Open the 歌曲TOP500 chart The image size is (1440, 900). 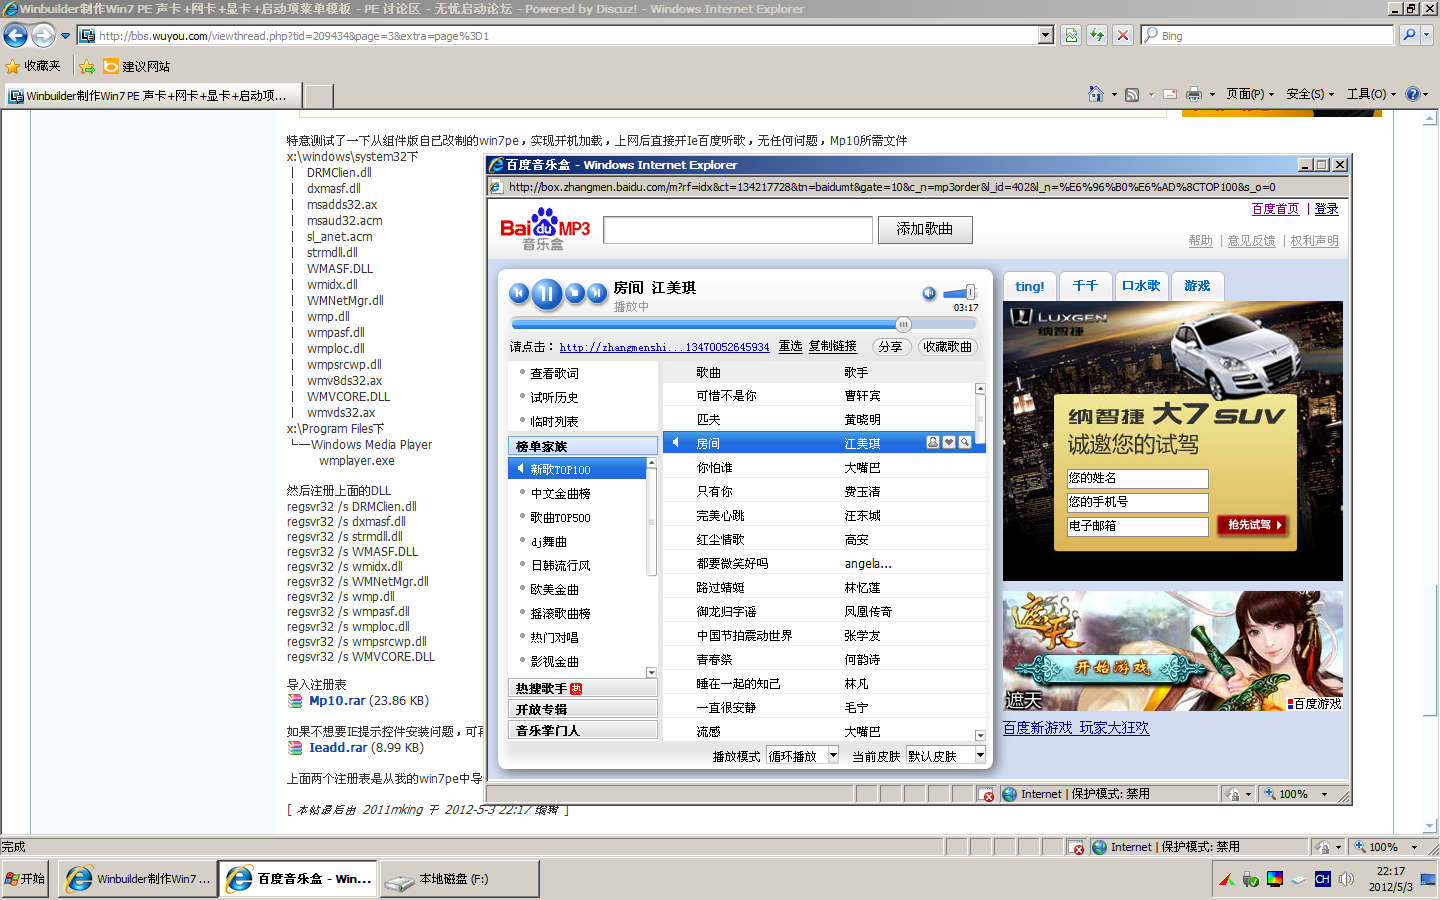(x=560, y=517)
